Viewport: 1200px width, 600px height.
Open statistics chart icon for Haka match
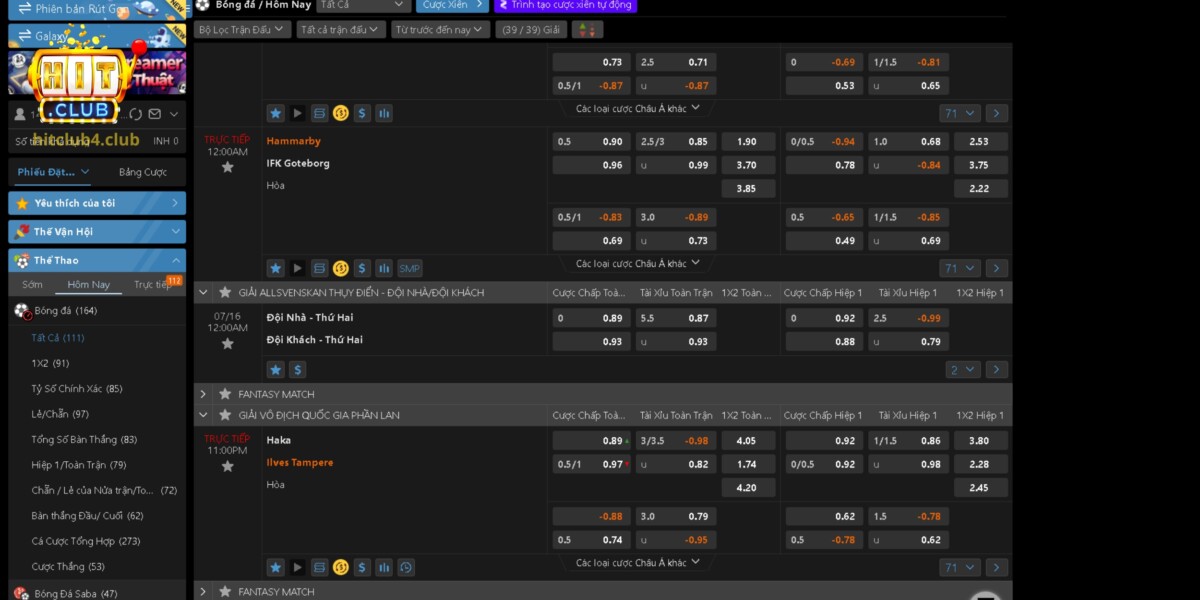point(384,568)
